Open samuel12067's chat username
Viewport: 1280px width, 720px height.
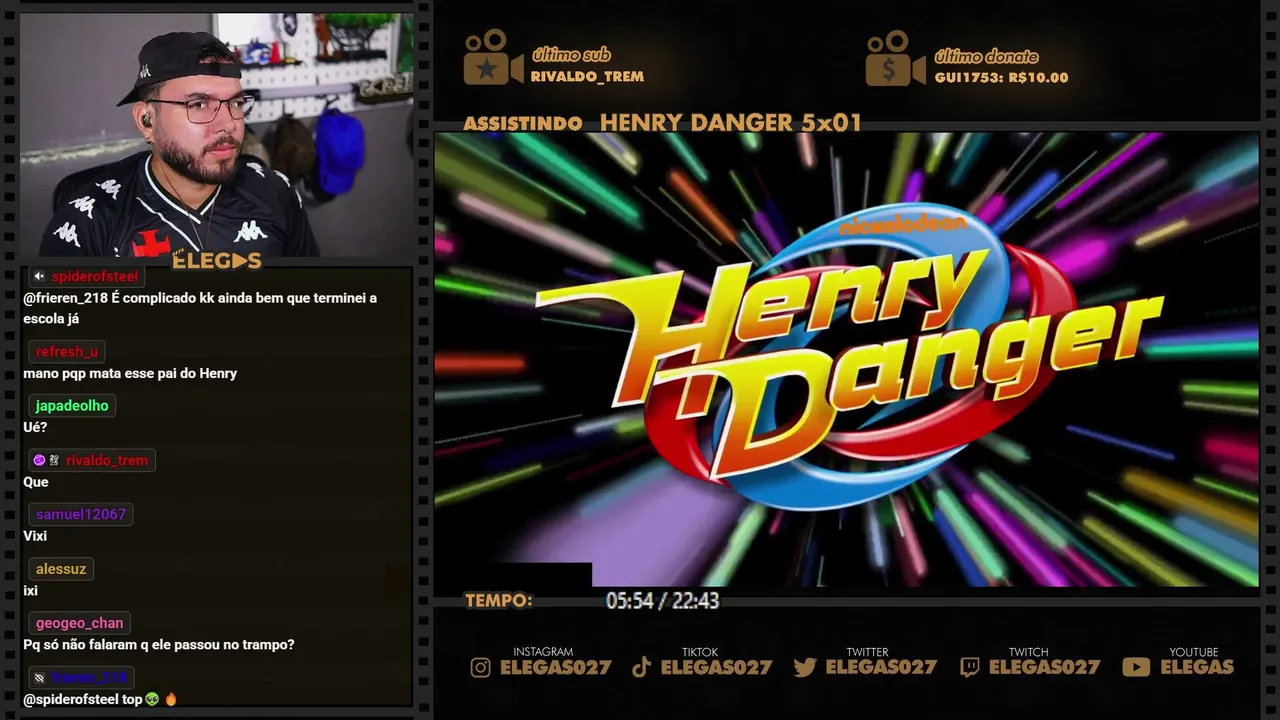[x=81, y=514]
